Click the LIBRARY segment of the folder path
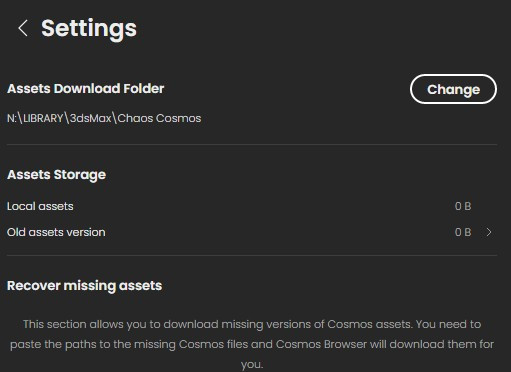The image size is (511, 372). pos(43,118)
